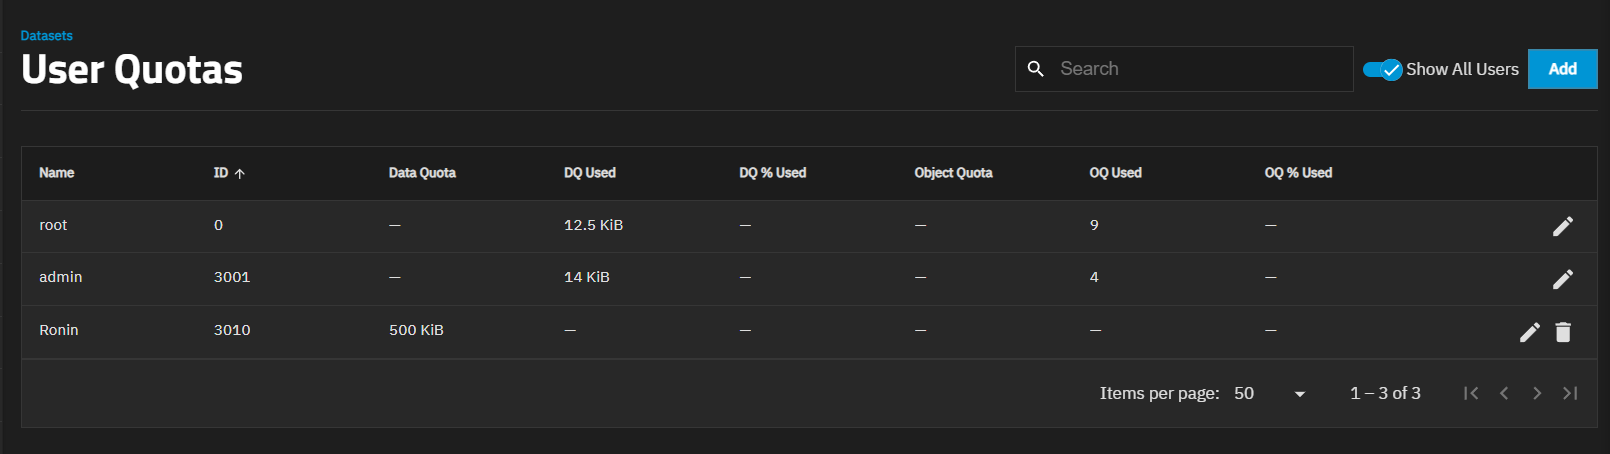Screen dimensions: 1610x454
Task: Click the 14 KiB DQ used value
Action: pyautogui.click(x=587, y=277)
